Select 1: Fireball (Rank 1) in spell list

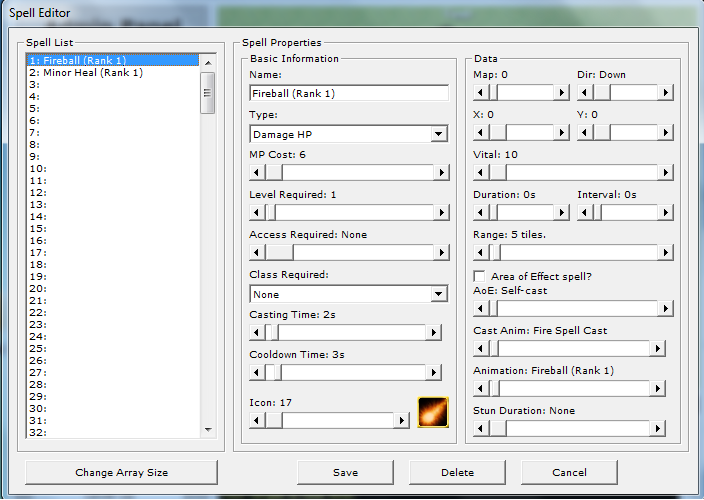pos(113,60)
